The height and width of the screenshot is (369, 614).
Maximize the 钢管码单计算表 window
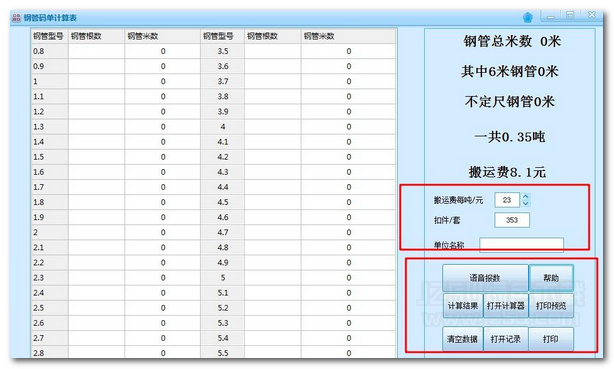(x=570, y=15)
